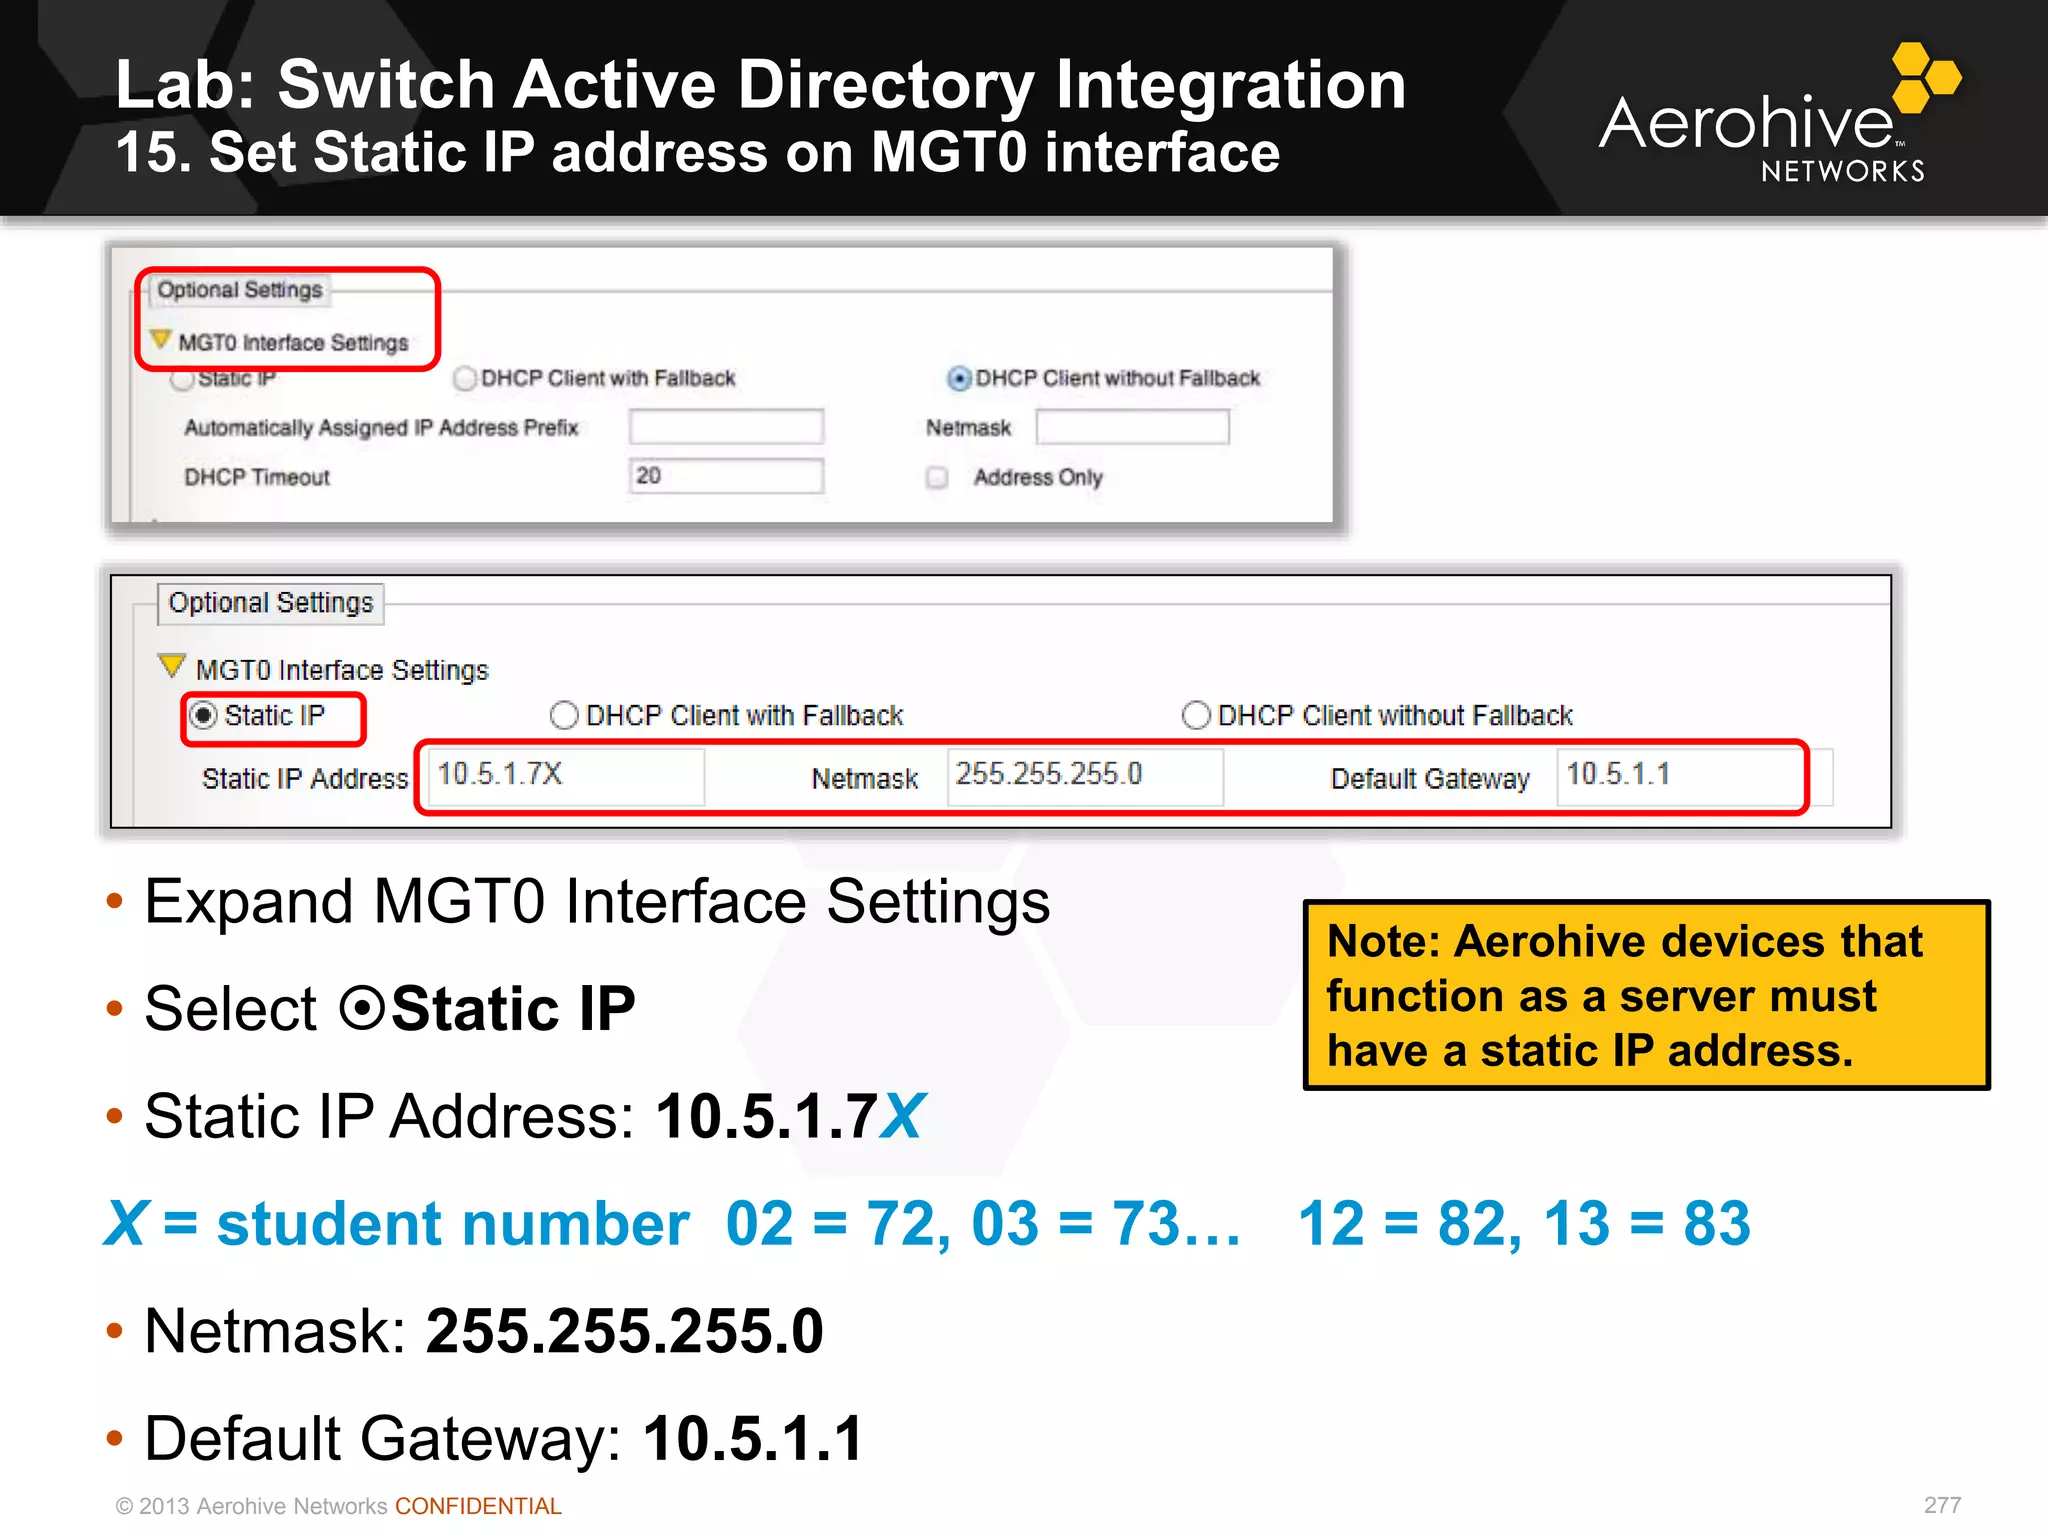Click the Aerohive Networks logo

click(1780, 114)
